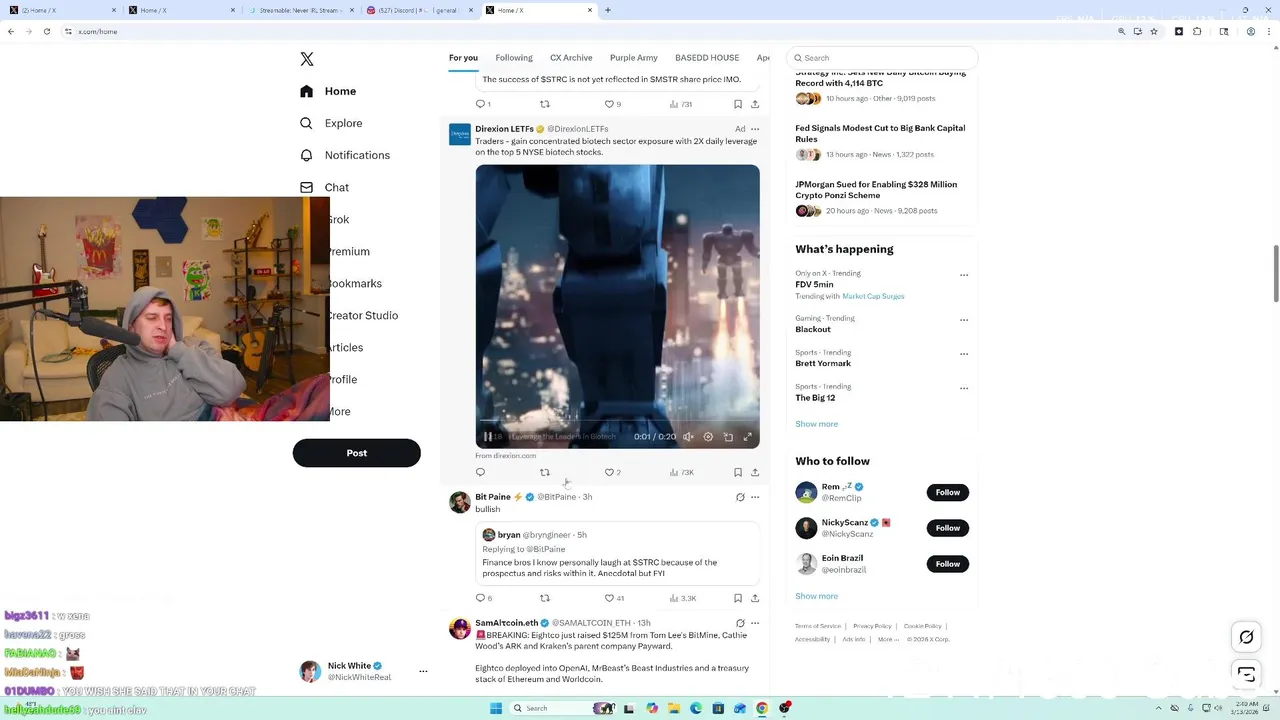Click the X logo in sidebar

[x=307, y=59]
